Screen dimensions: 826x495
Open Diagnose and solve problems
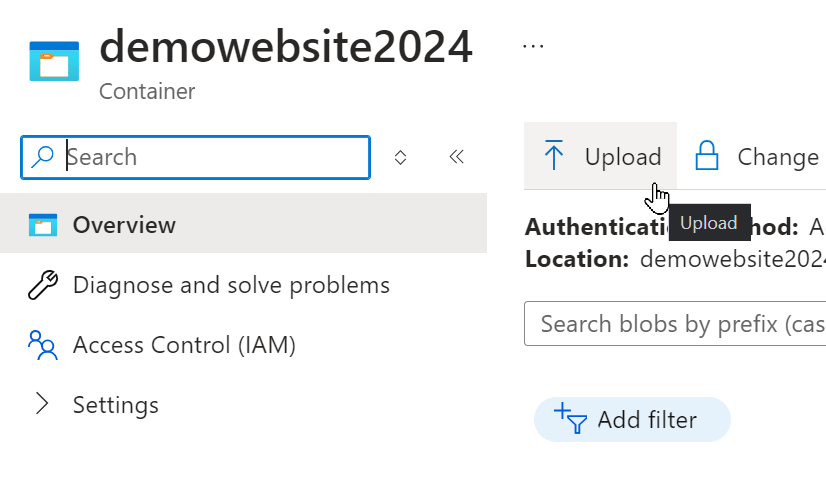tap(231, 285)
